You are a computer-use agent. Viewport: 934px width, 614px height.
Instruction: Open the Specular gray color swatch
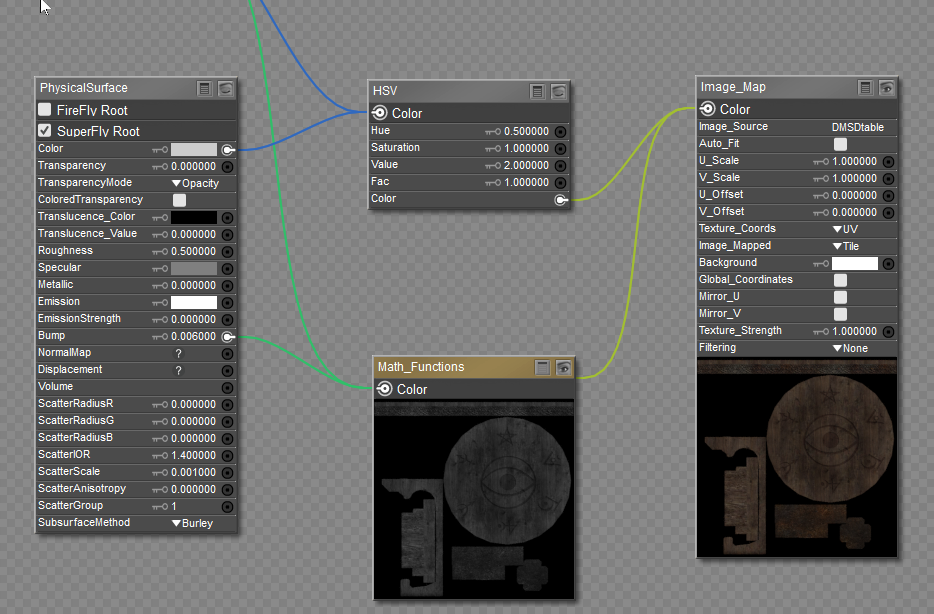[194, 269]
